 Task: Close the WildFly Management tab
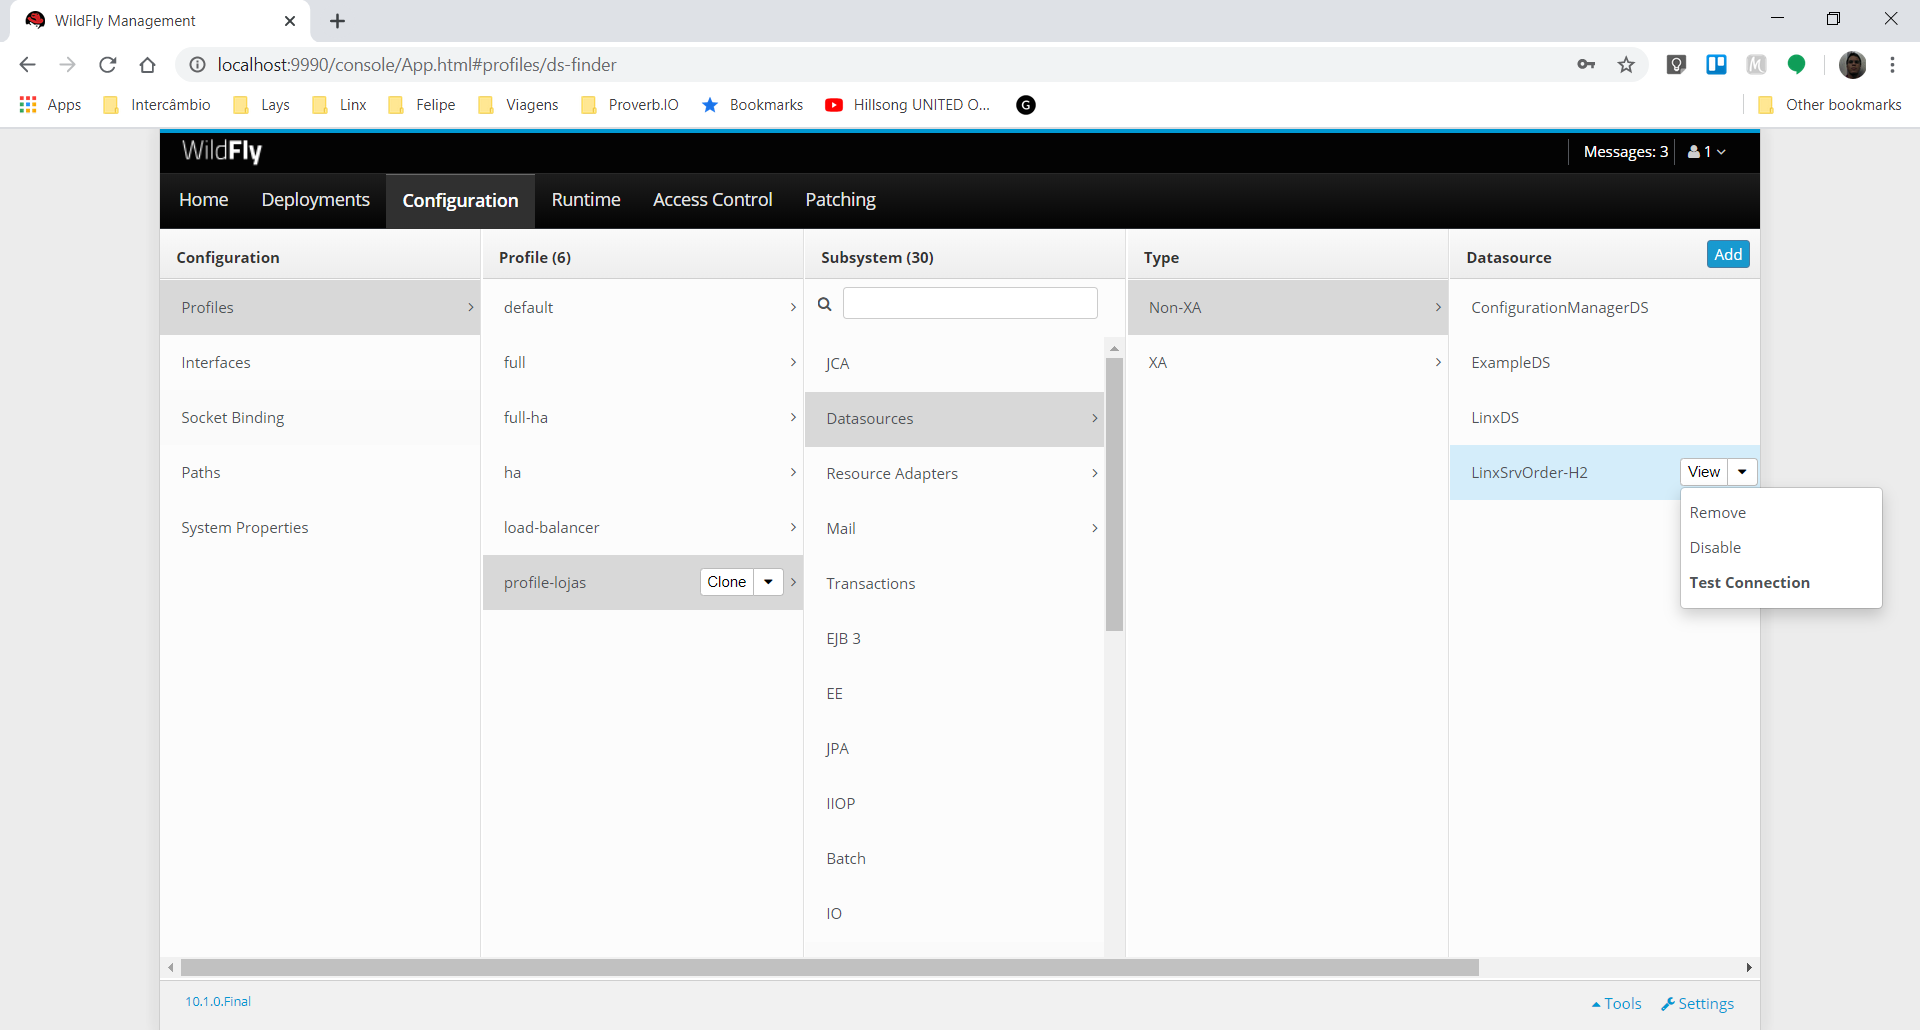click(x=290, y=21)
